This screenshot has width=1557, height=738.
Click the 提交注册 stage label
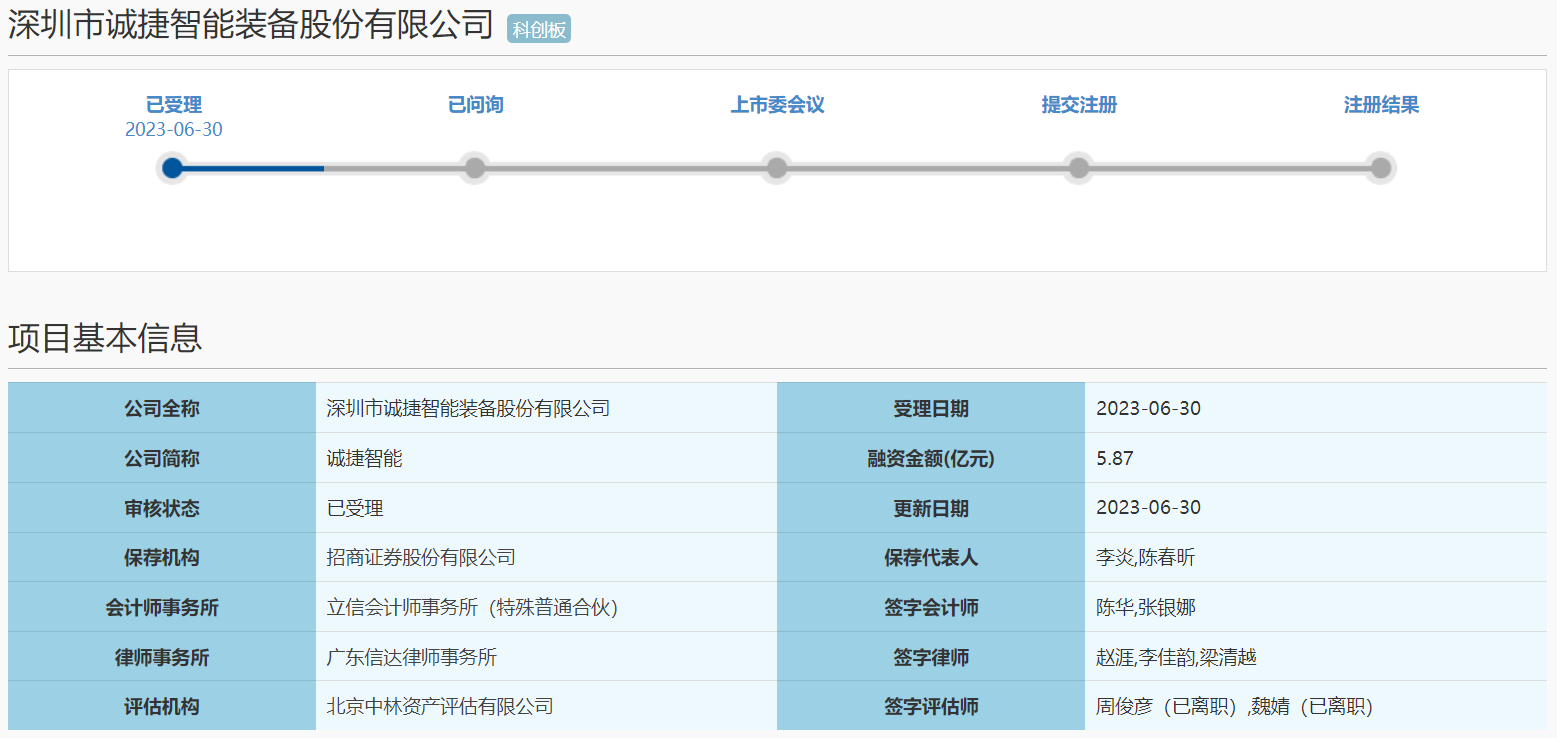click(x=1079, y=105)
